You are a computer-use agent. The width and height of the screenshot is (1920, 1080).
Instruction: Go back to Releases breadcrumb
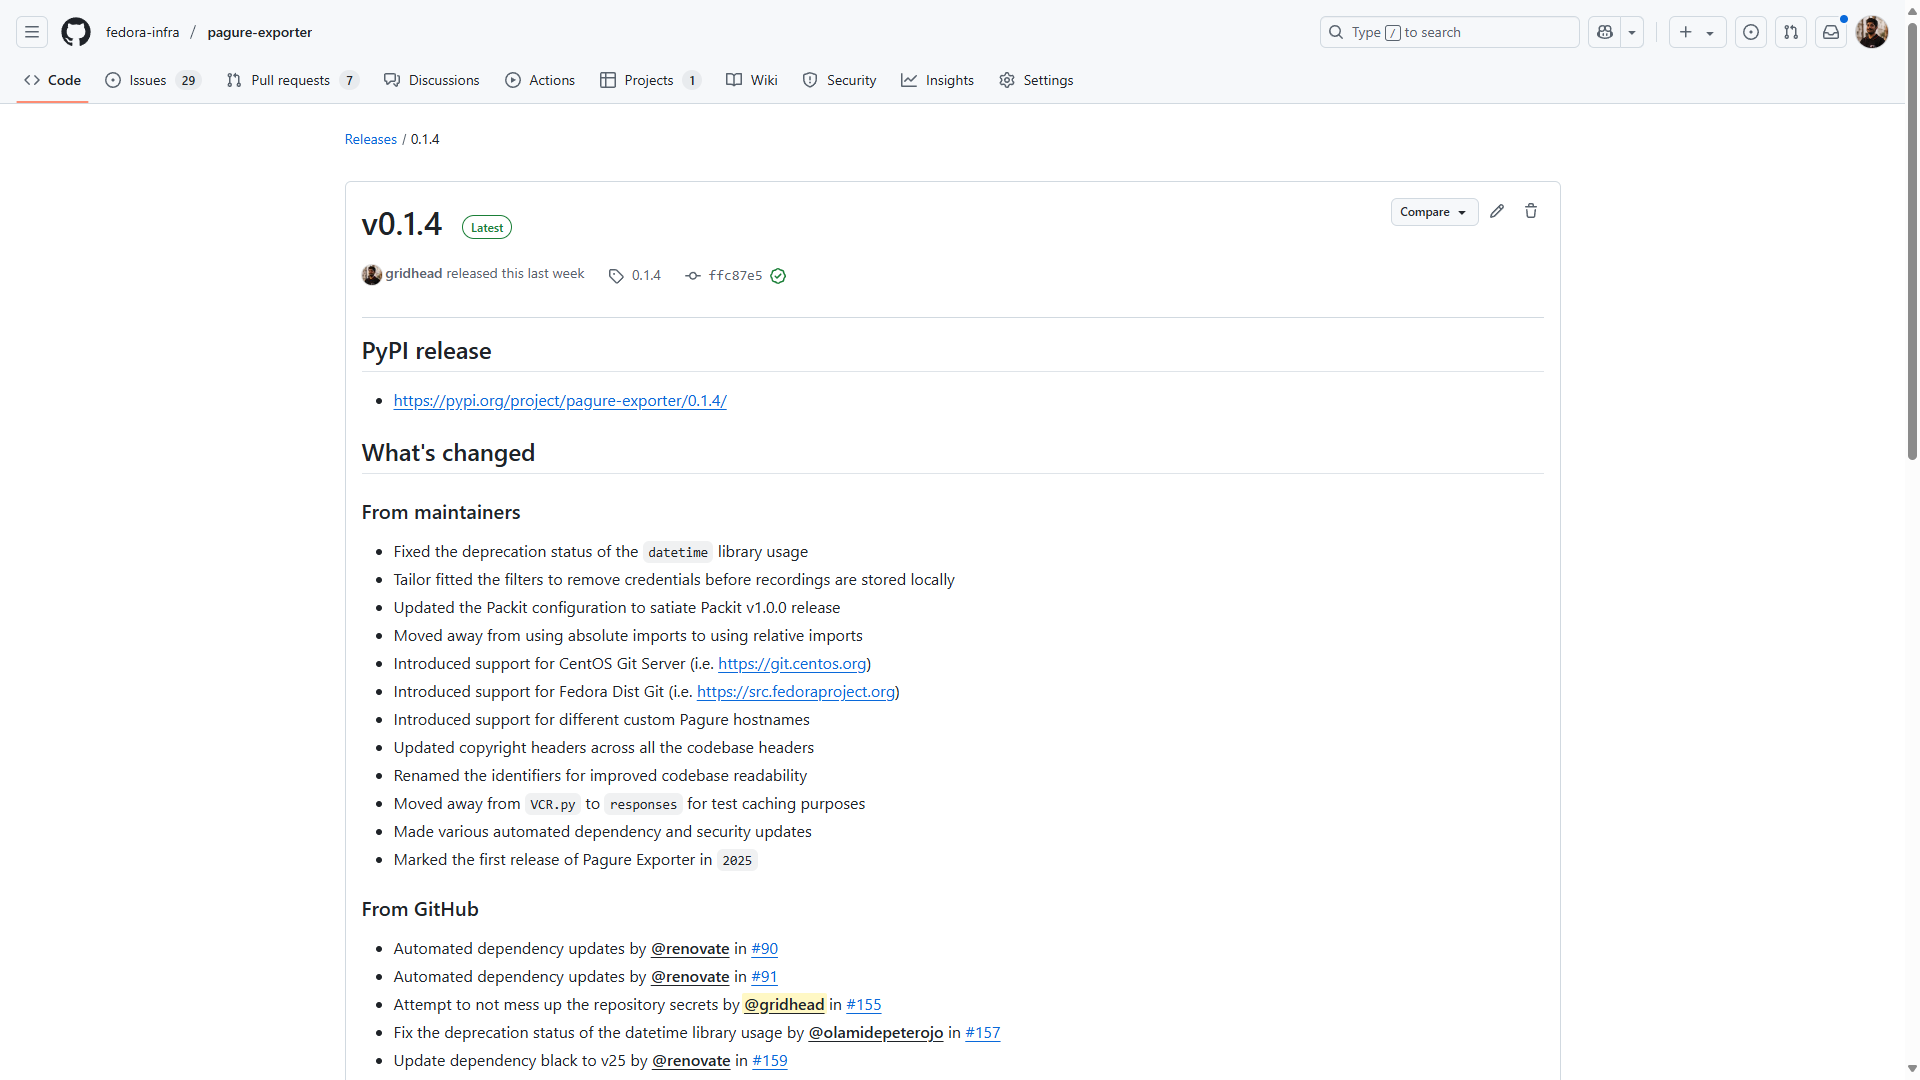371,139
